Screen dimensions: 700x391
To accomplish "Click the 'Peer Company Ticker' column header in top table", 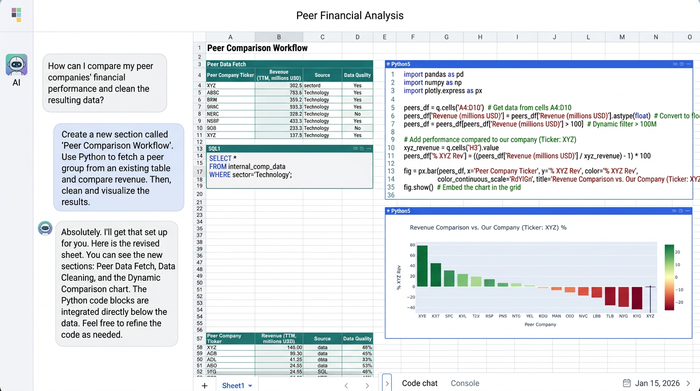I will pos(230,75).
